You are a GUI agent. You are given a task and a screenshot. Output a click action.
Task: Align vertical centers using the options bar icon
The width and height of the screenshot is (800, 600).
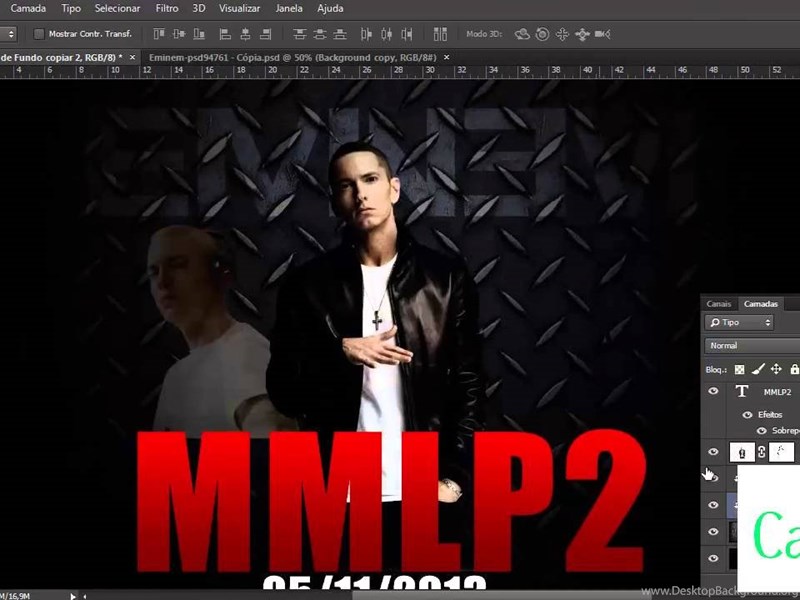179,34
